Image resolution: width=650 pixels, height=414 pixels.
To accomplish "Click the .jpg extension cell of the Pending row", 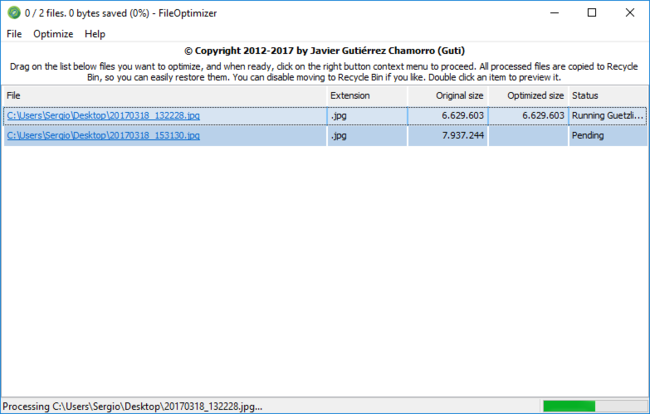I will (367, 135).
